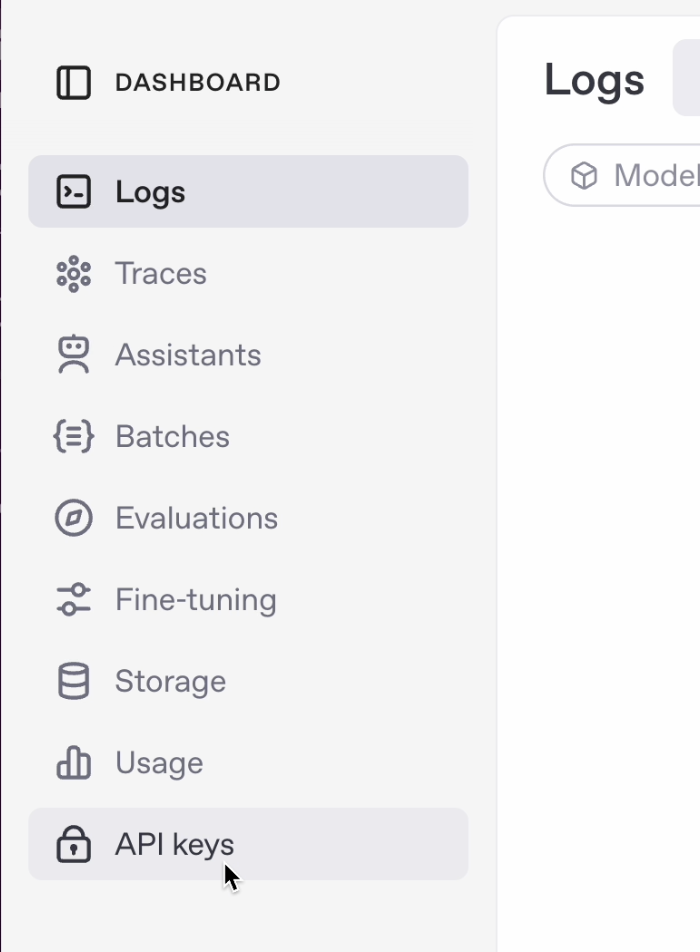The height and width of the screenshot is (952, 700).
Task: Click the Batches braces icon
Action: click(x=73, y=436)
